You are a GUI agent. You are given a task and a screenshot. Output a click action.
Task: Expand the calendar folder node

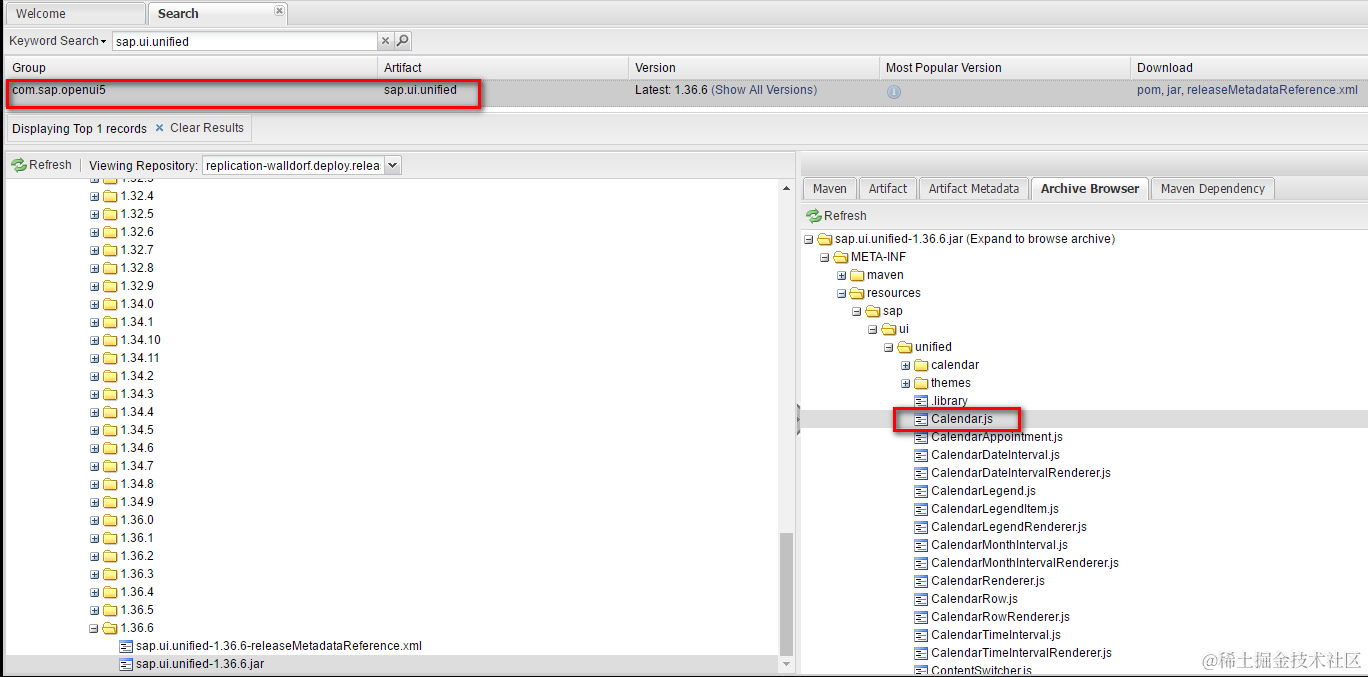coord(905,365)
